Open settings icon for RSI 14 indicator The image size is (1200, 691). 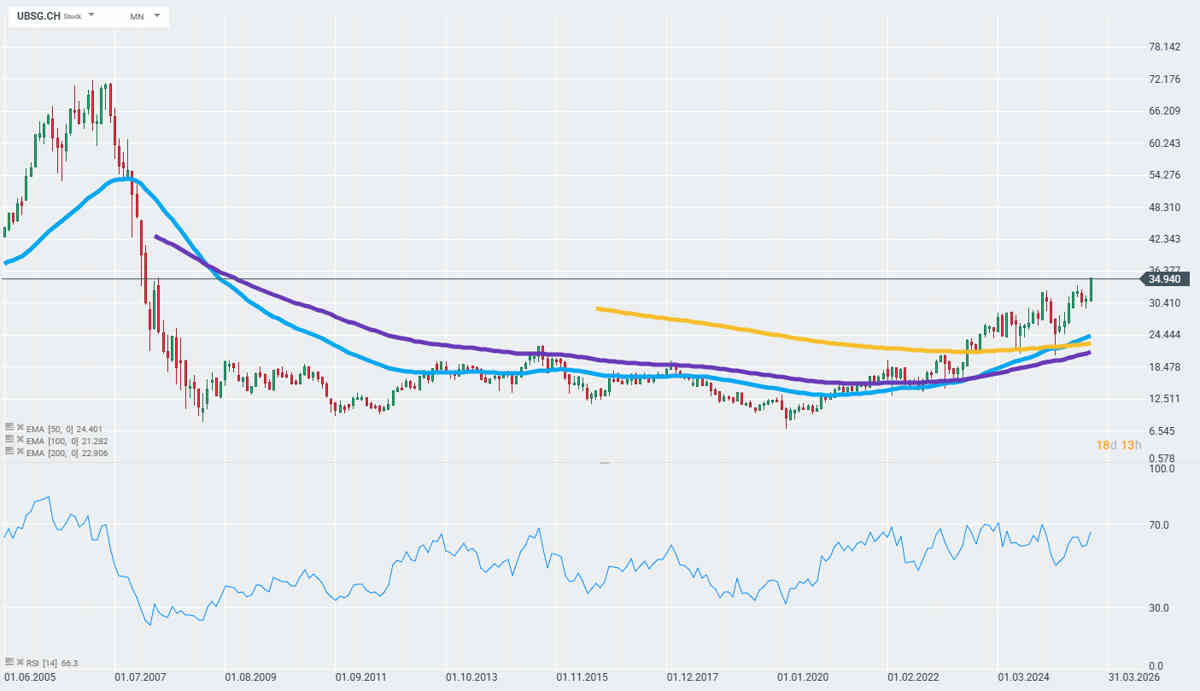tap(10, 662)
